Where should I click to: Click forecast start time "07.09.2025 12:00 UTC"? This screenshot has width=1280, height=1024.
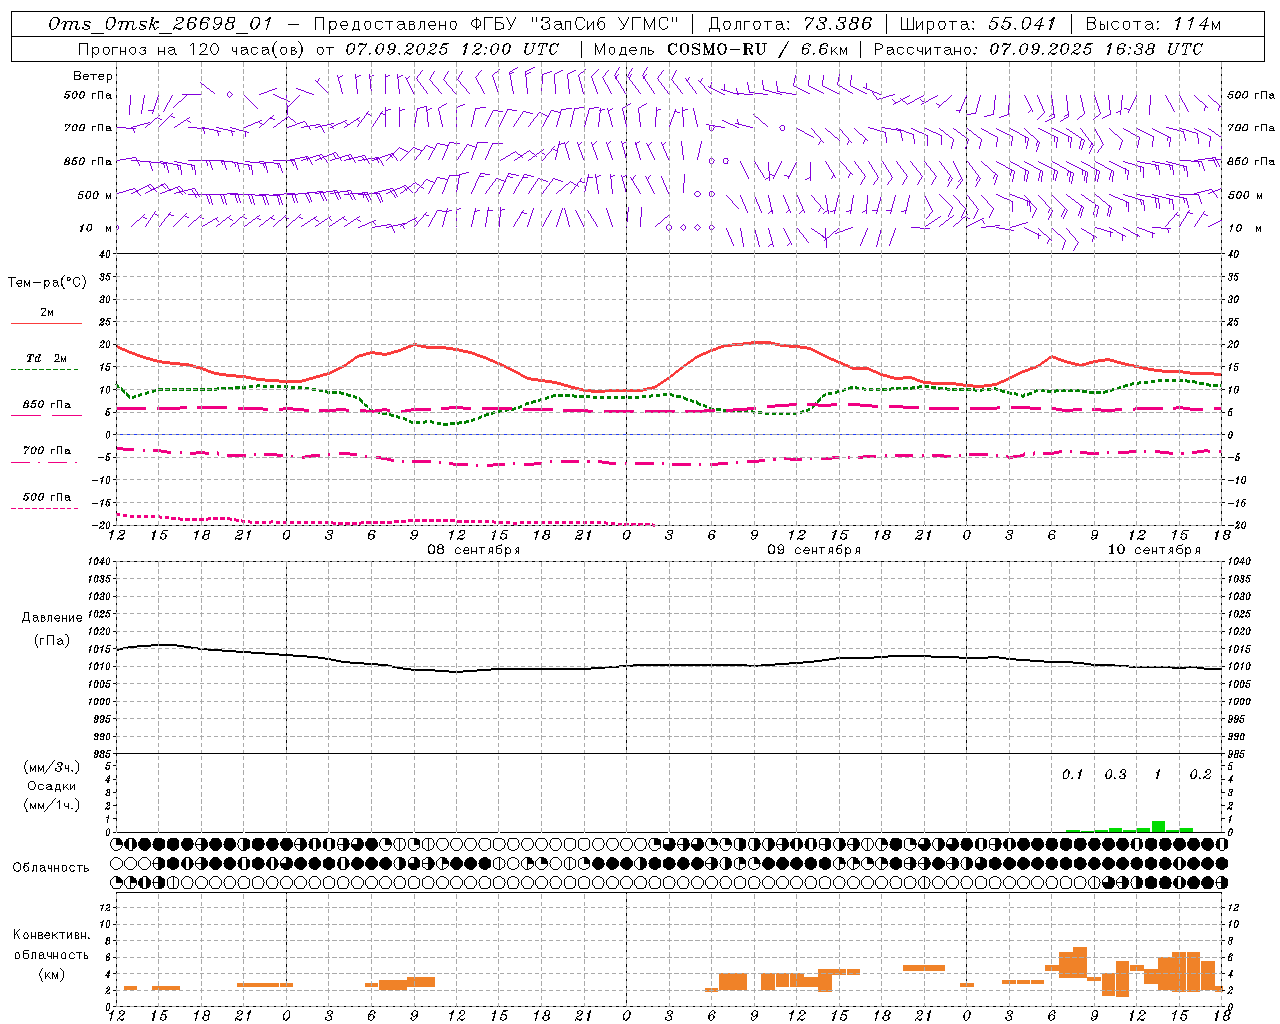click(x=452, y=49)
